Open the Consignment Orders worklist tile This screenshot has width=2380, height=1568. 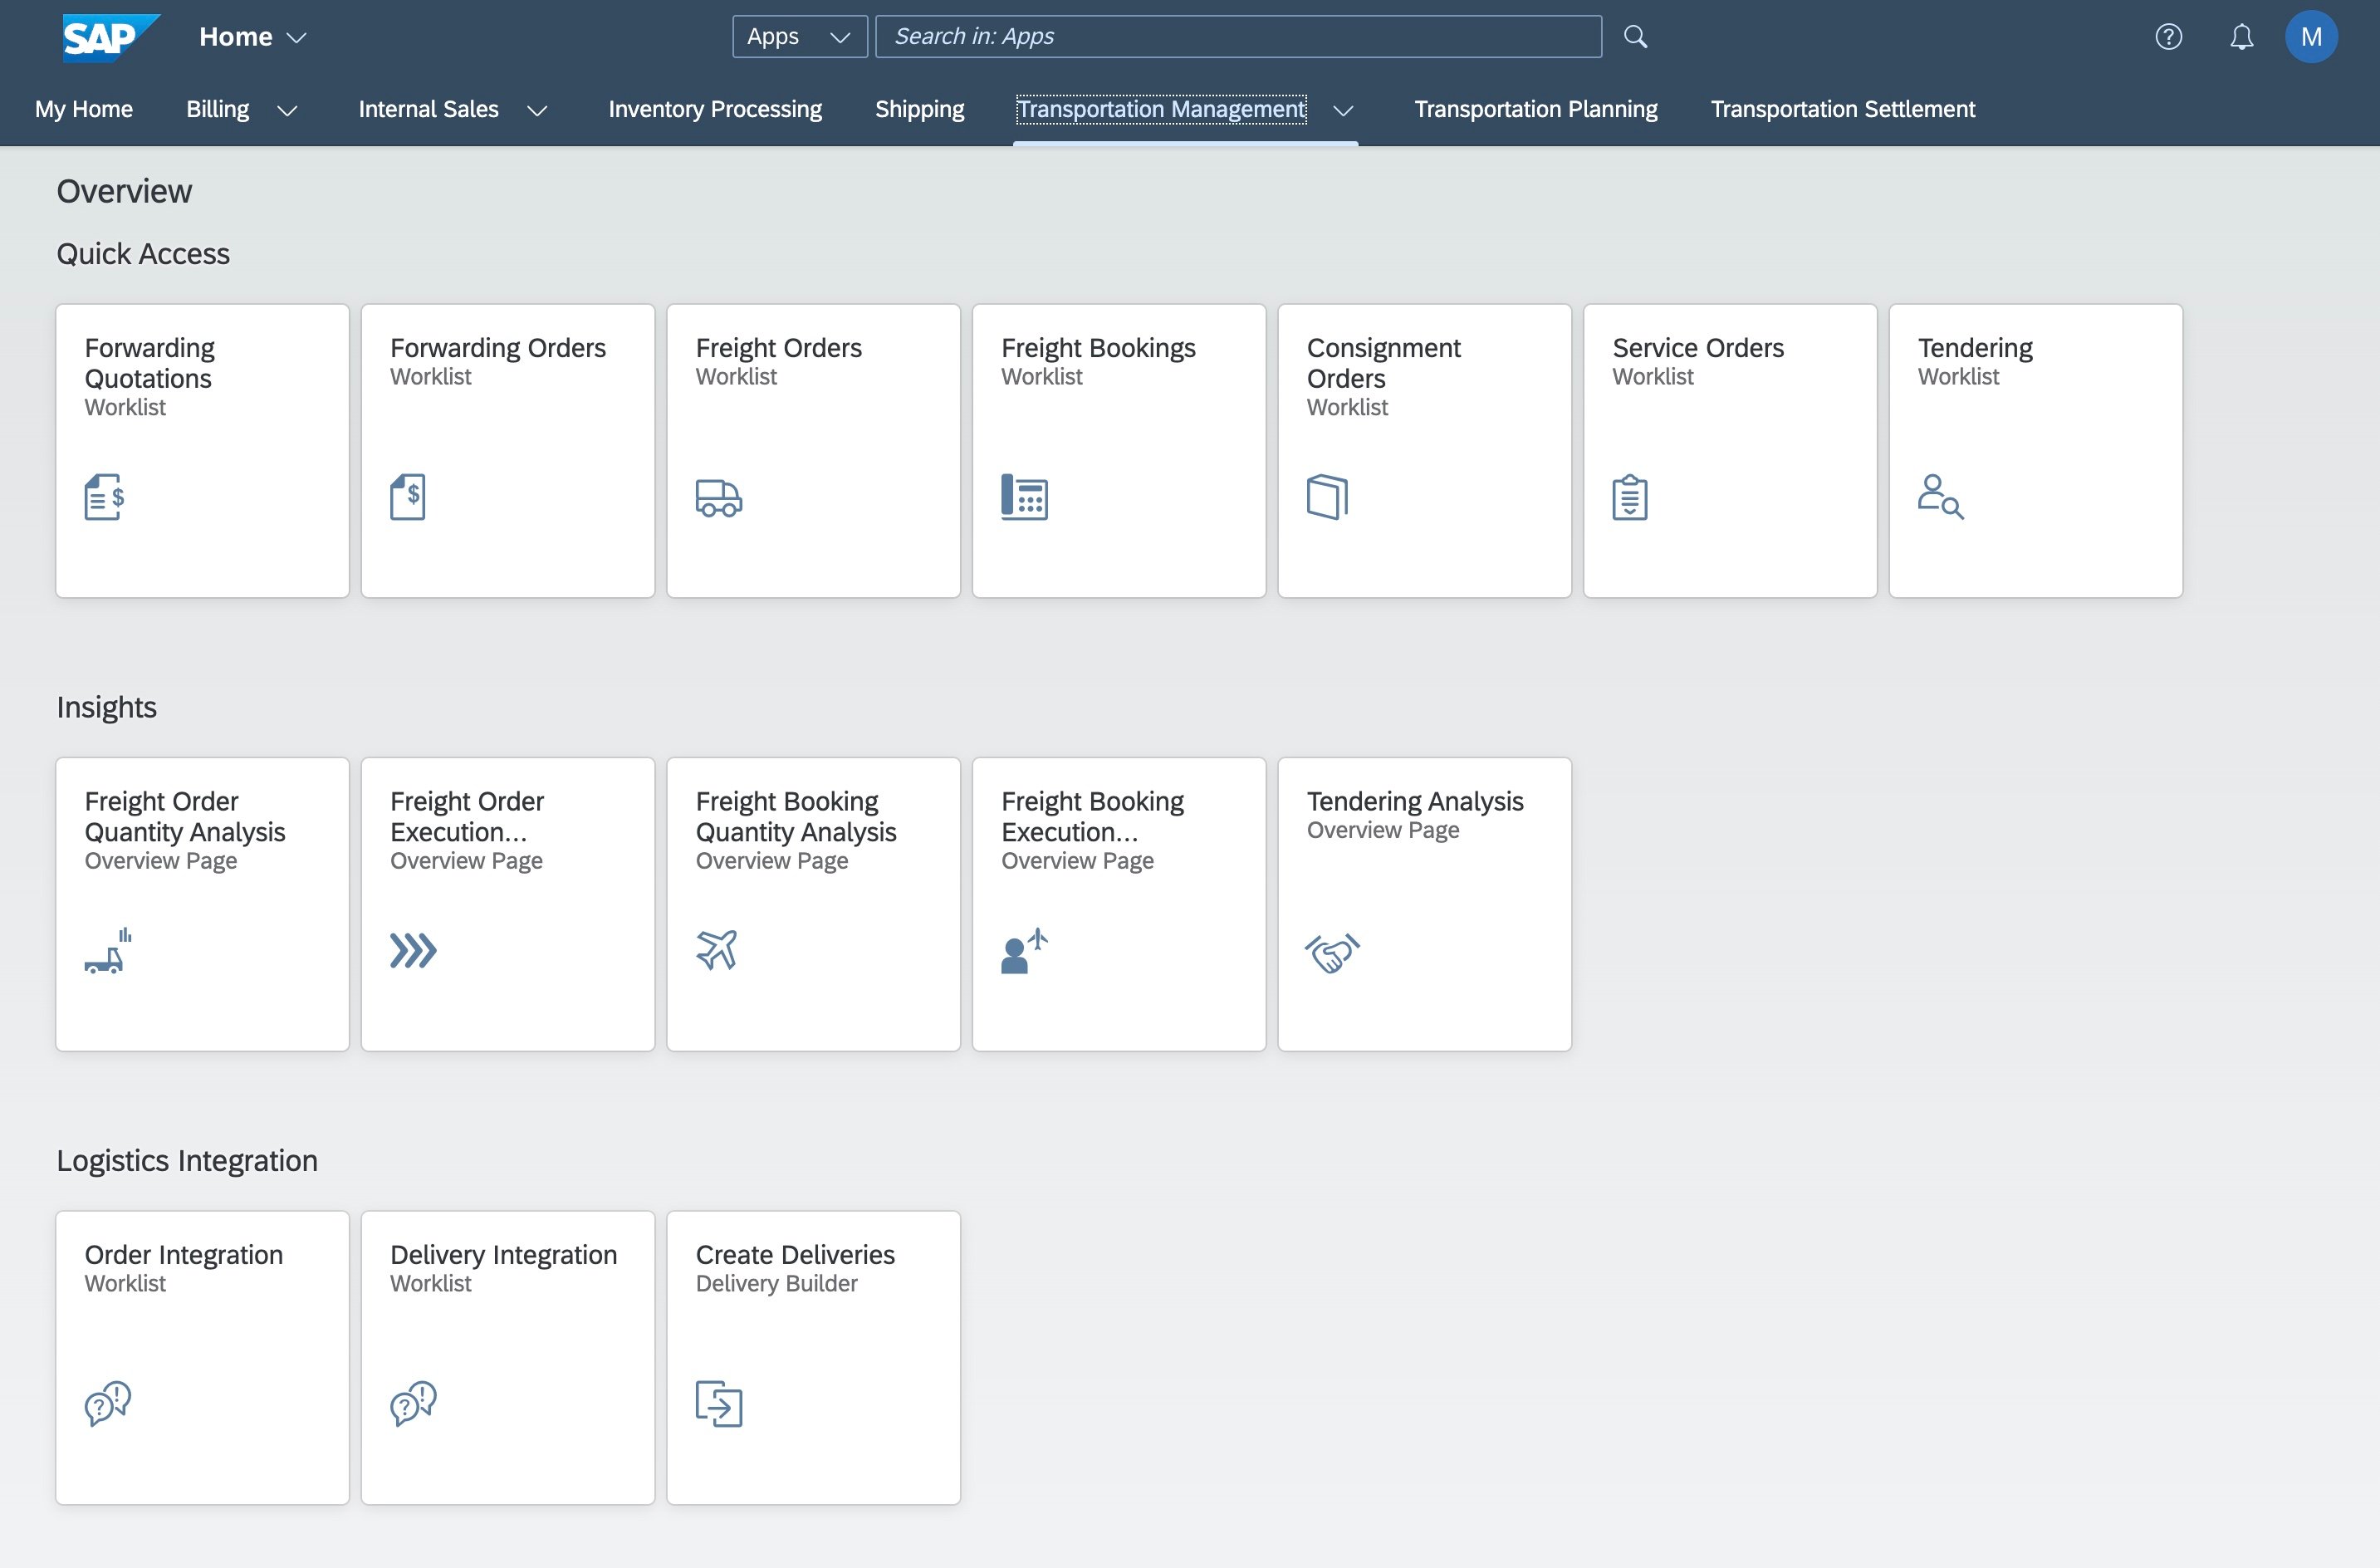(1424, 450)
